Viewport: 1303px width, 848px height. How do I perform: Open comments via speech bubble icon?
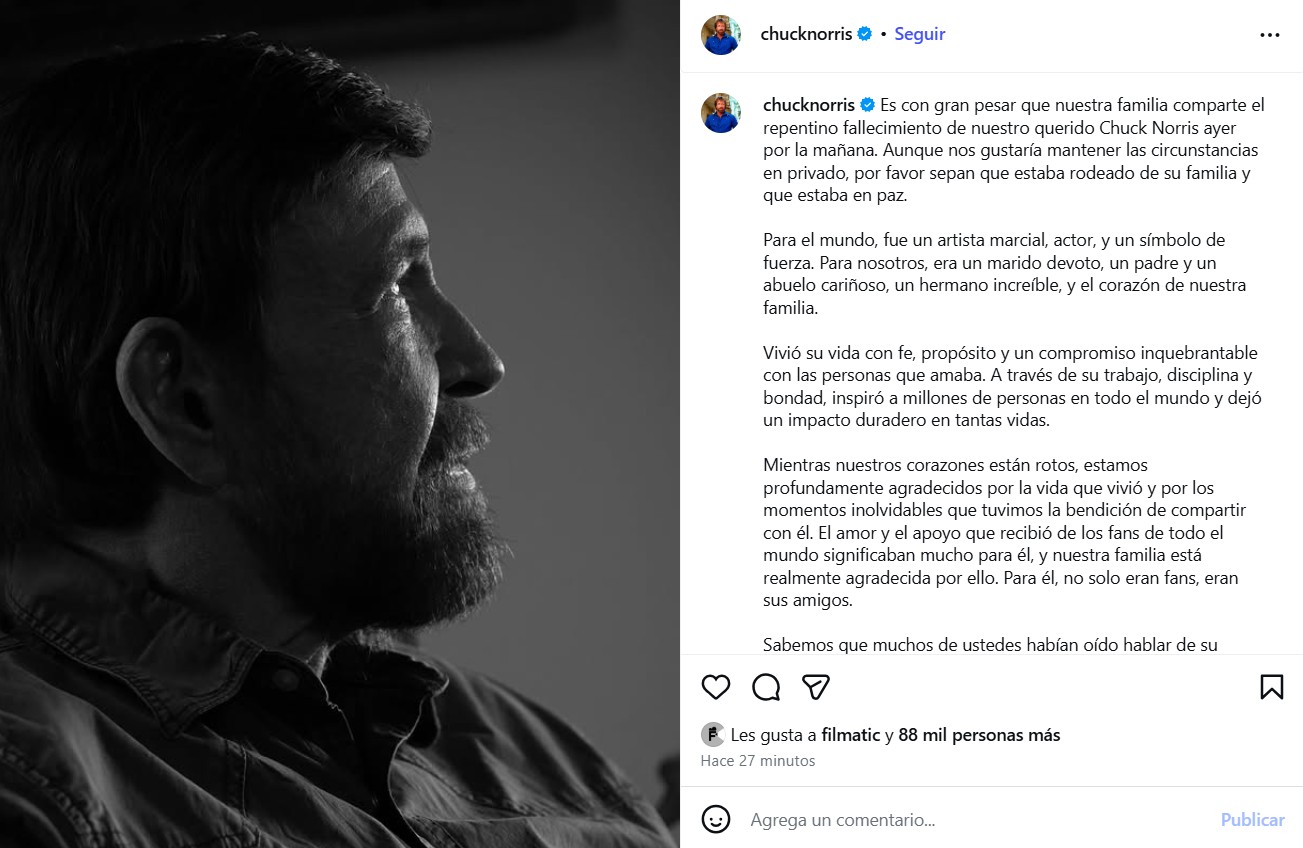tap(766, 687)
